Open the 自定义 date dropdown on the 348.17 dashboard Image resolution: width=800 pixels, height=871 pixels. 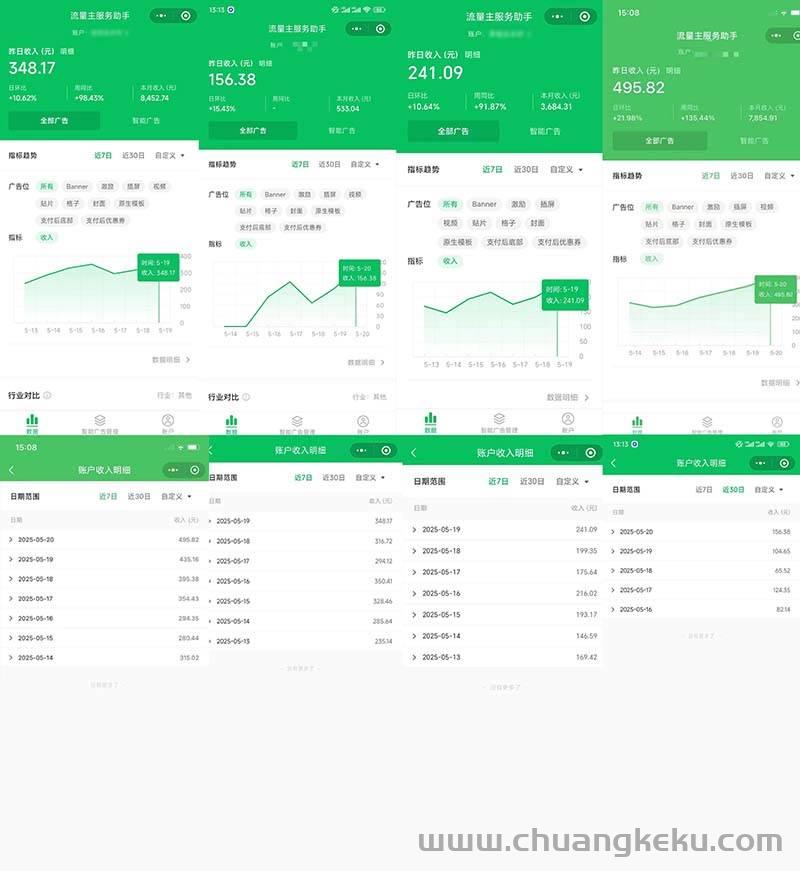pos(169,156)
